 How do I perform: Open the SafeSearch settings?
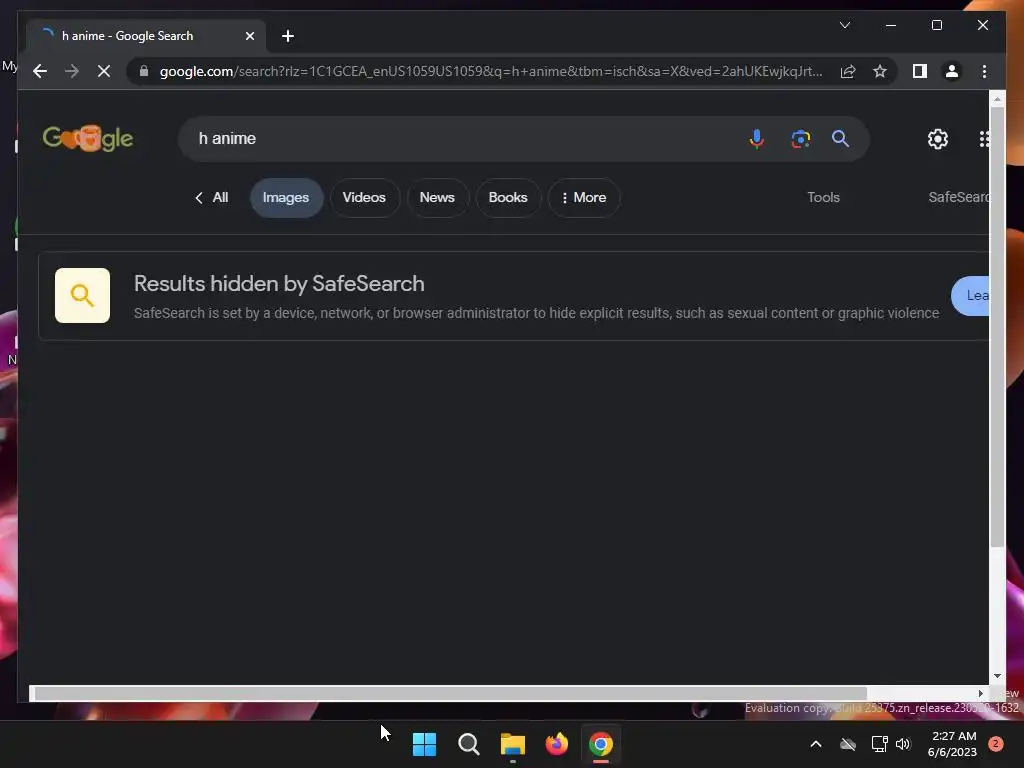(959, 197)
